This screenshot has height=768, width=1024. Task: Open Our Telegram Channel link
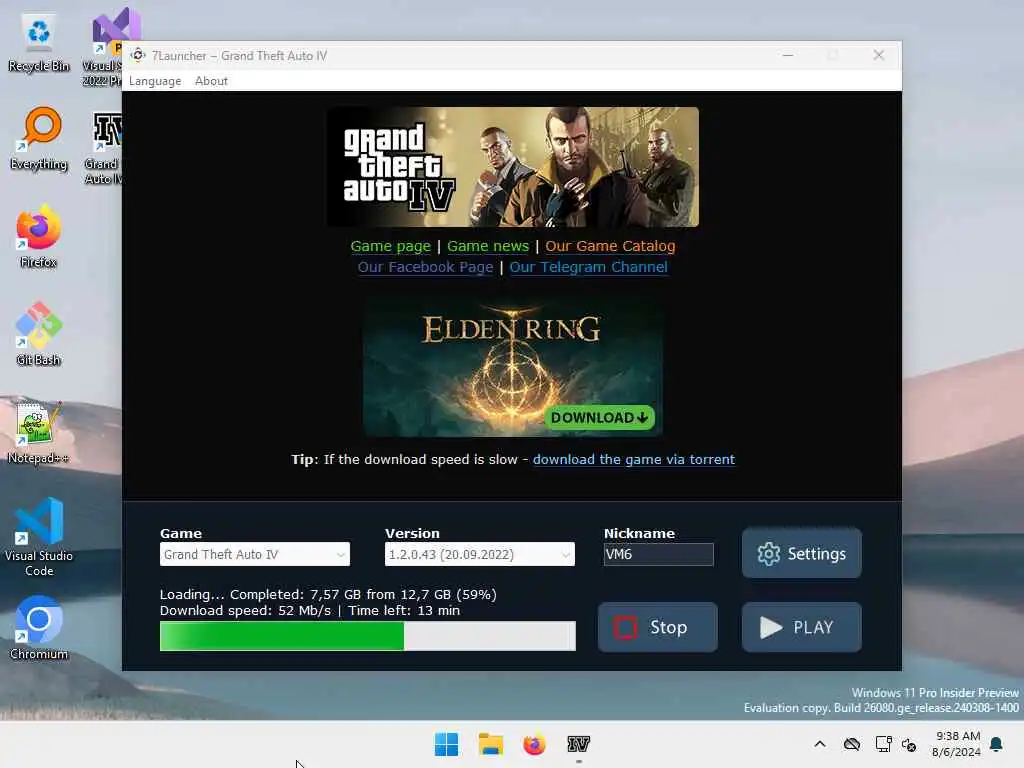pyautogui.click(x=588, y=267)
